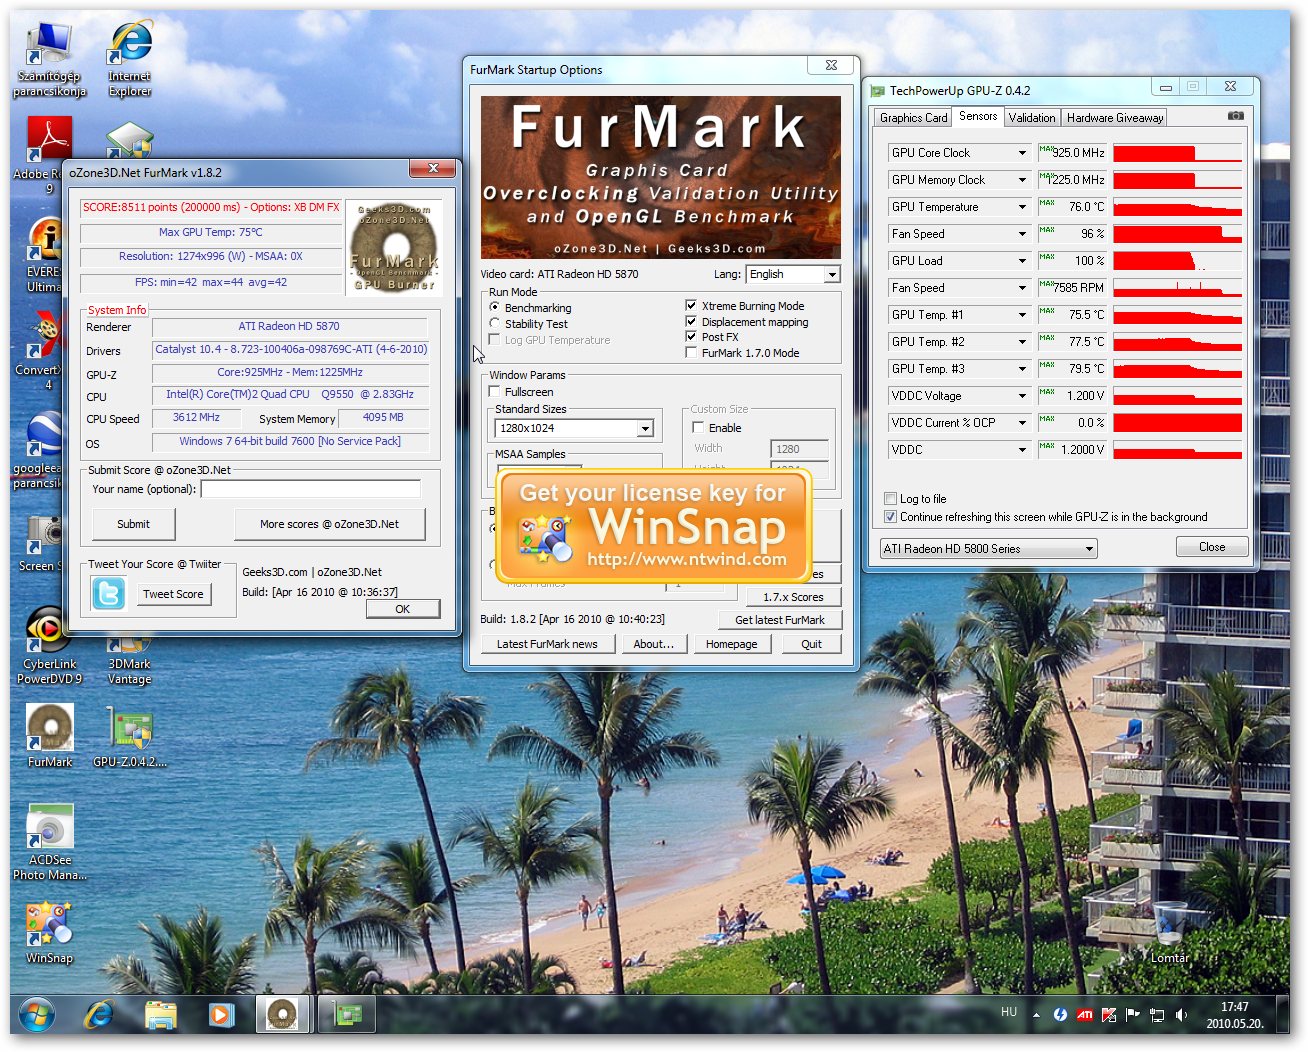Switch to the Hardware Giveaway tab

(1115, 117)
